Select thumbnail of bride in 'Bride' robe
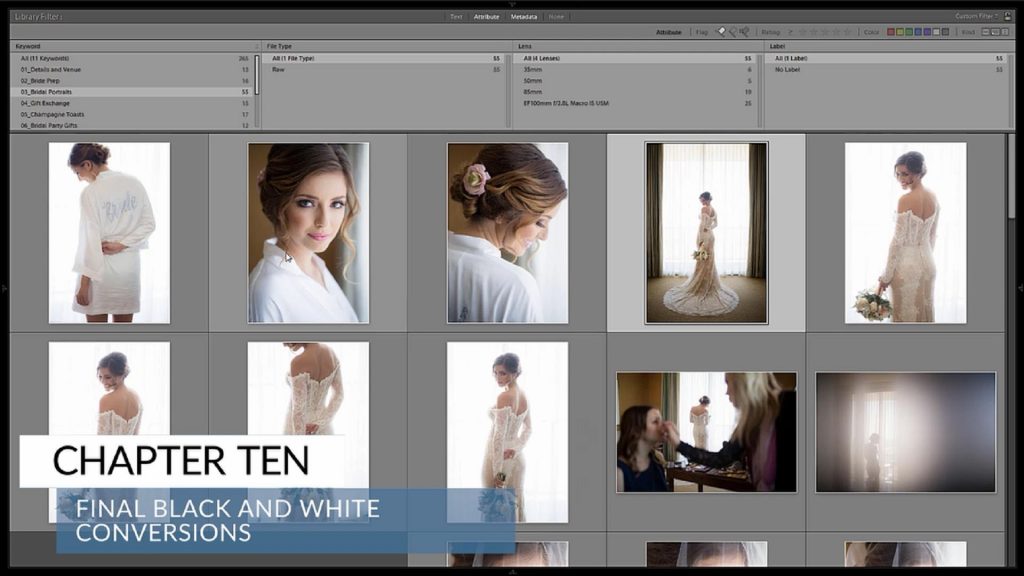 coord(109,233)
